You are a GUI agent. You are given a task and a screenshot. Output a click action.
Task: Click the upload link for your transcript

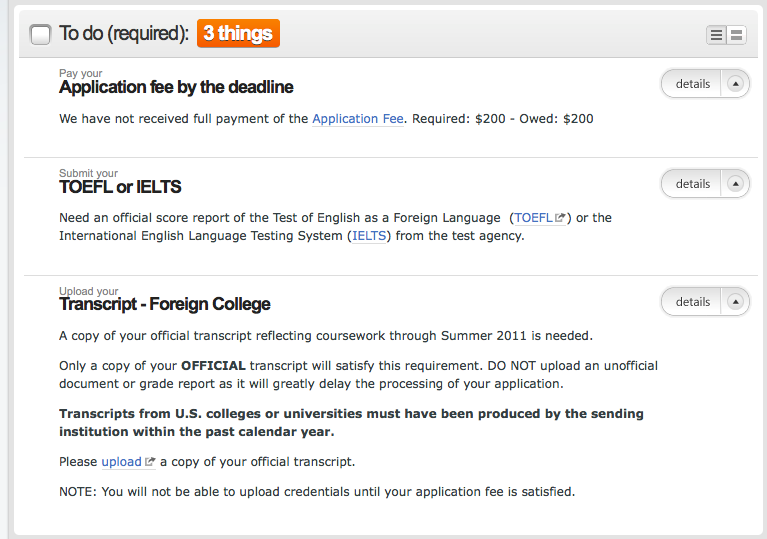click(121, 462)
